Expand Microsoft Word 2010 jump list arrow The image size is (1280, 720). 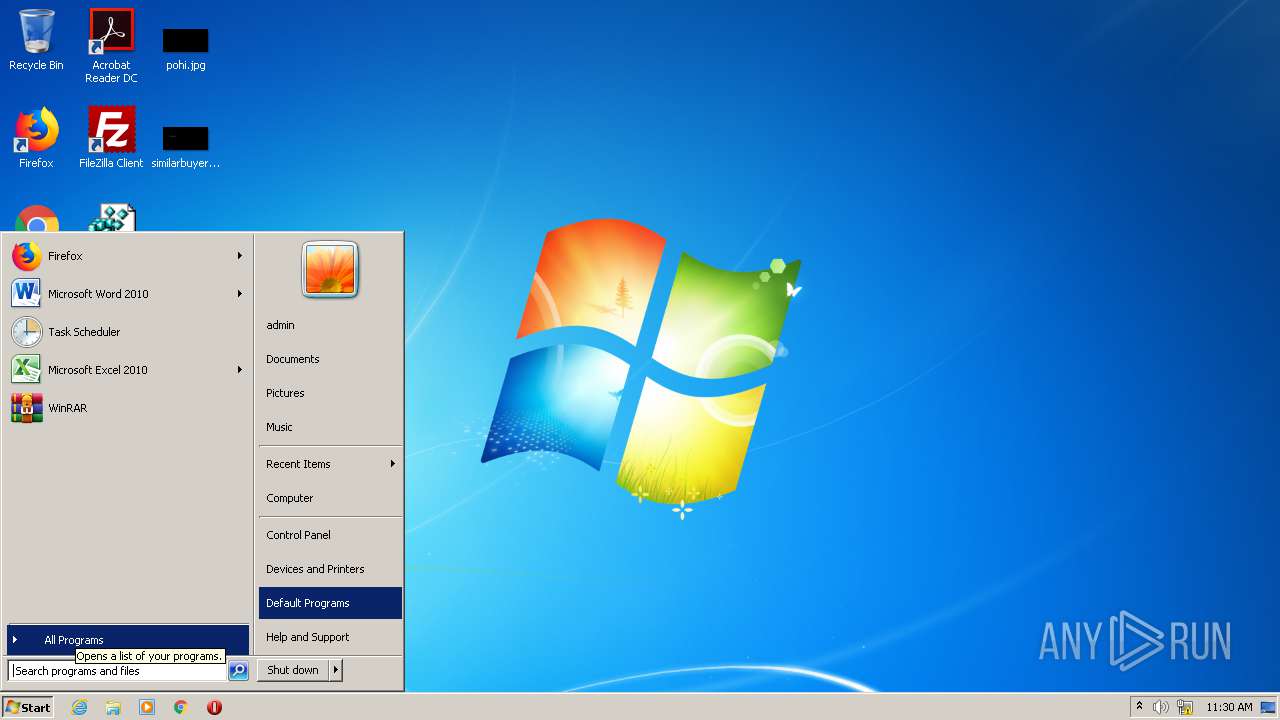pyautogui.click(x=240, y=294)
